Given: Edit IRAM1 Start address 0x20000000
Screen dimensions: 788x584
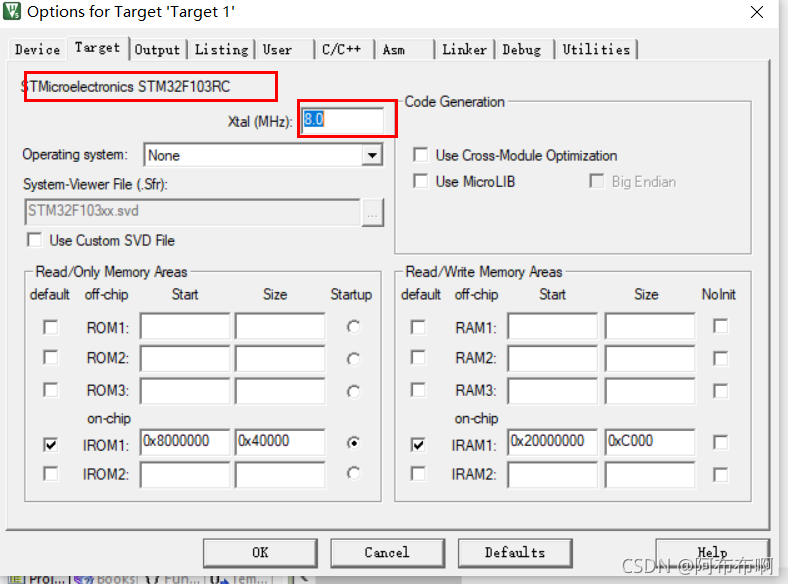Looking at the screenshot, I should 552,442.
